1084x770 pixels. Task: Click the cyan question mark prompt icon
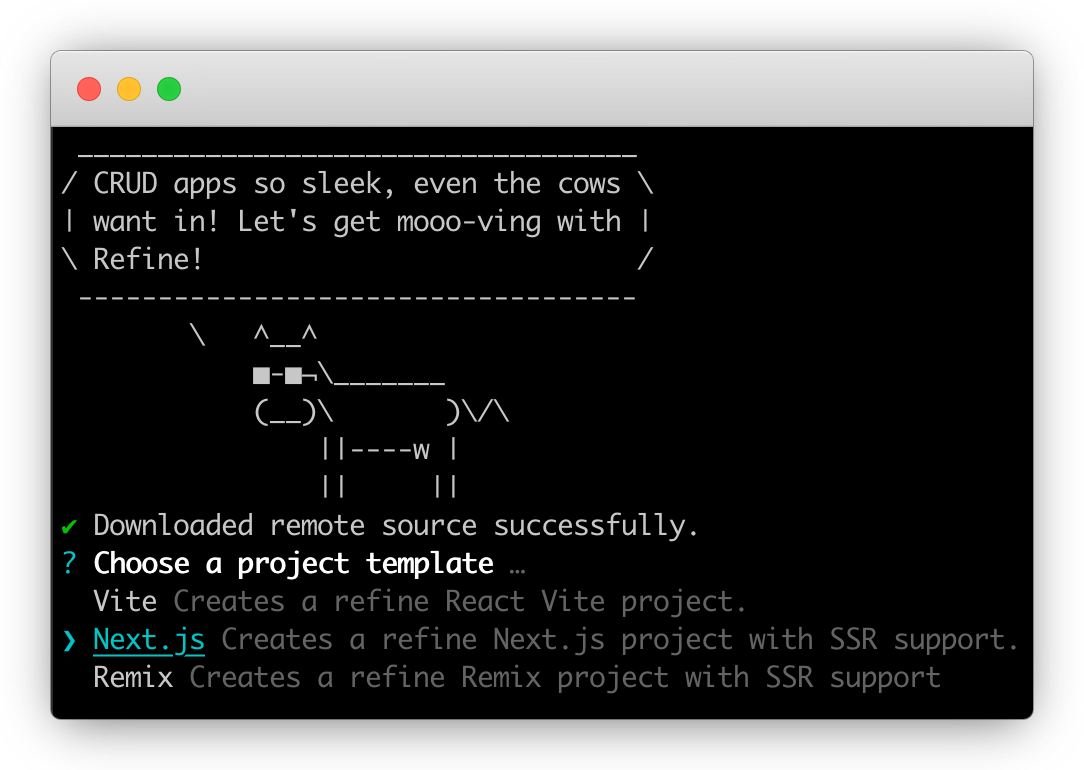[68, 563]
